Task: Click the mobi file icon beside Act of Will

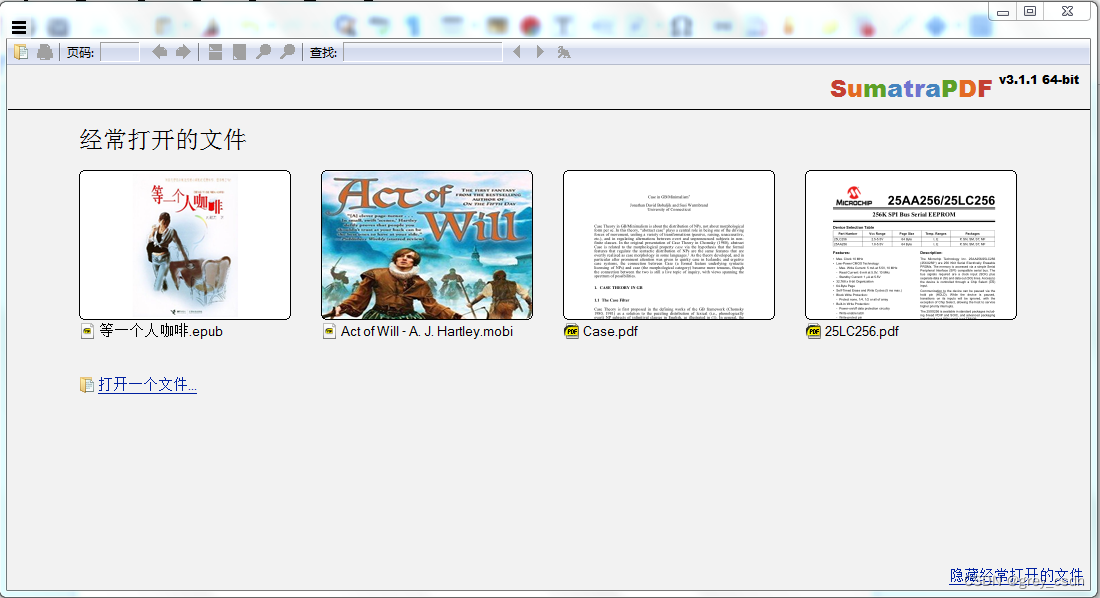Action: point(330,331)
